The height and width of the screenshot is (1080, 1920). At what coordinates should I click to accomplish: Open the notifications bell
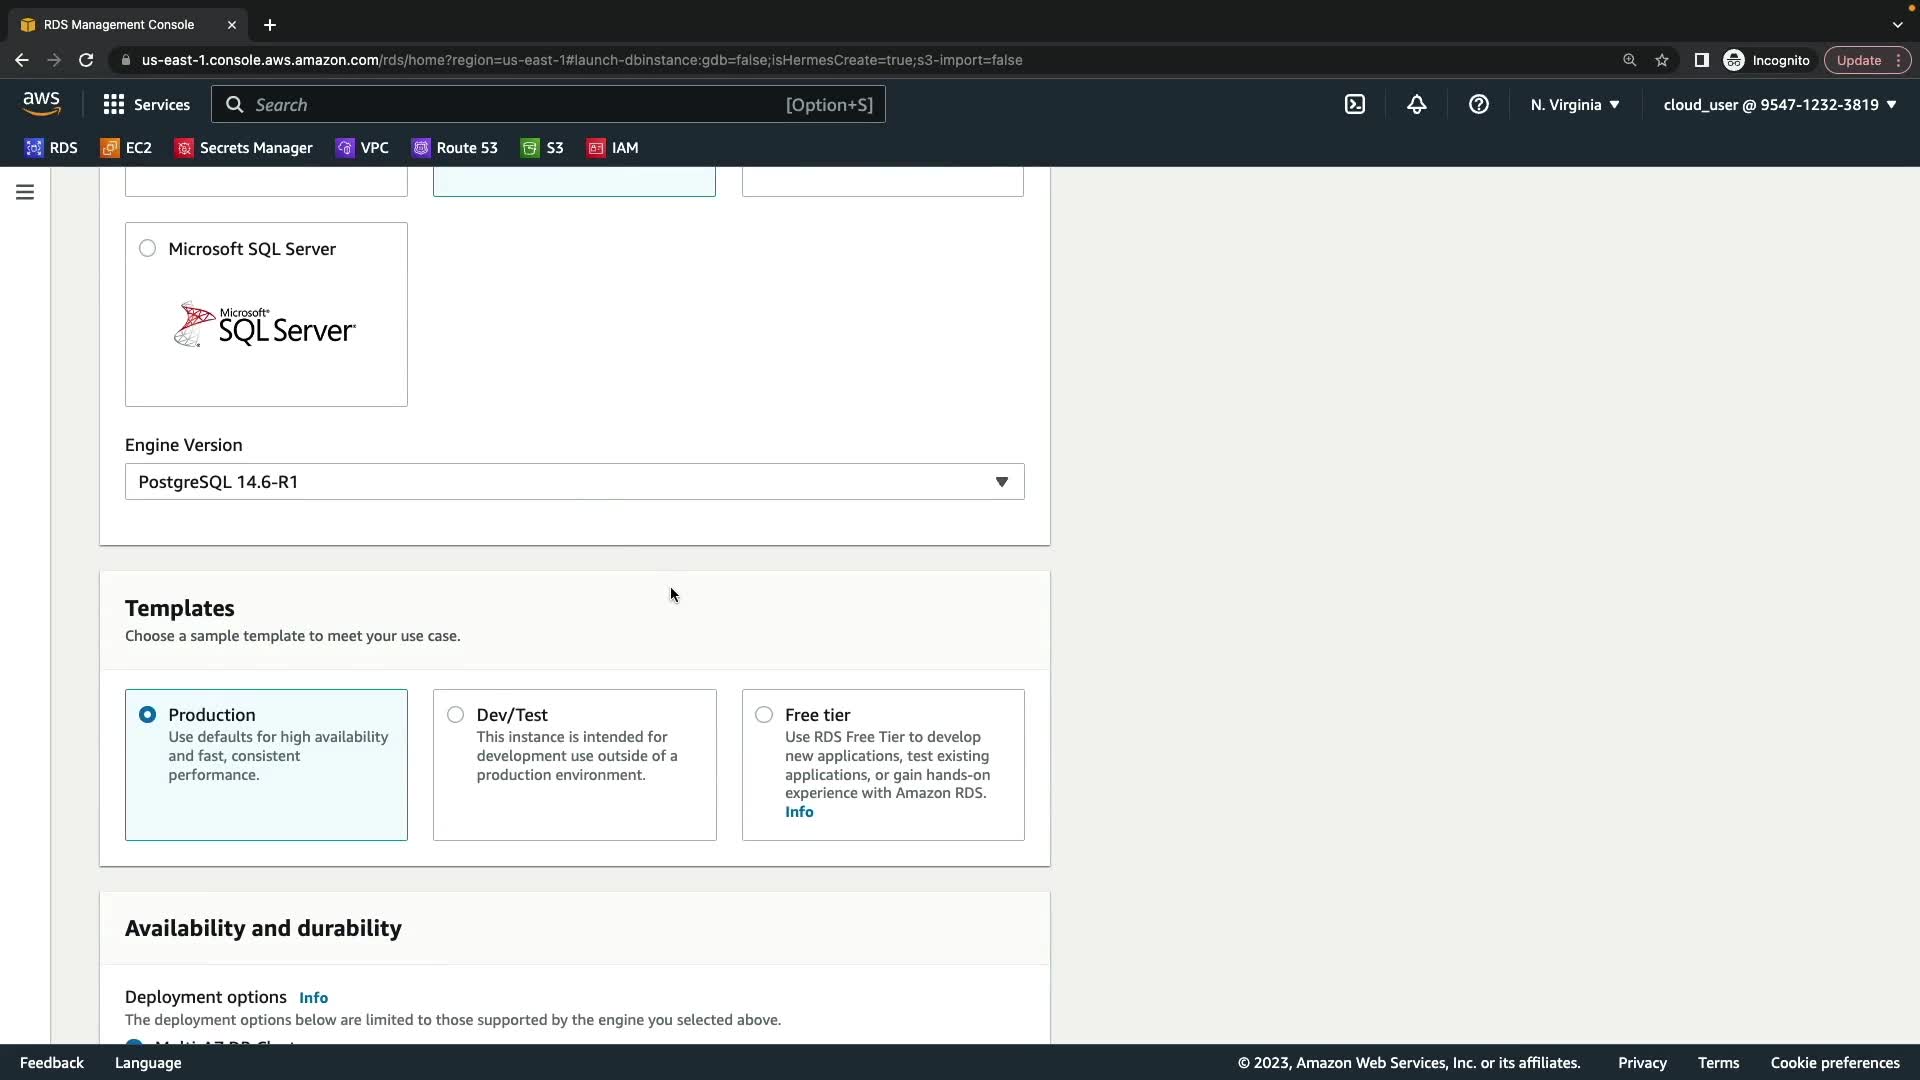coord(1416,104)
